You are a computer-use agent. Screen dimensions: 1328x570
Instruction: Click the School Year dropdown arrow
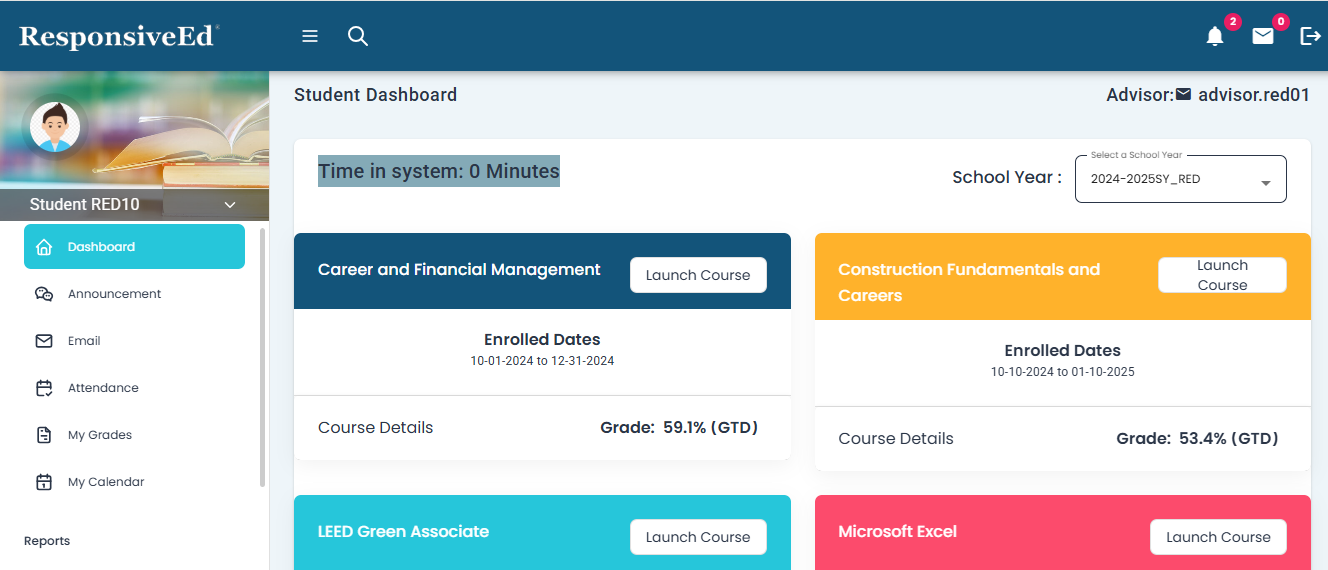[x=1266, y=183]
